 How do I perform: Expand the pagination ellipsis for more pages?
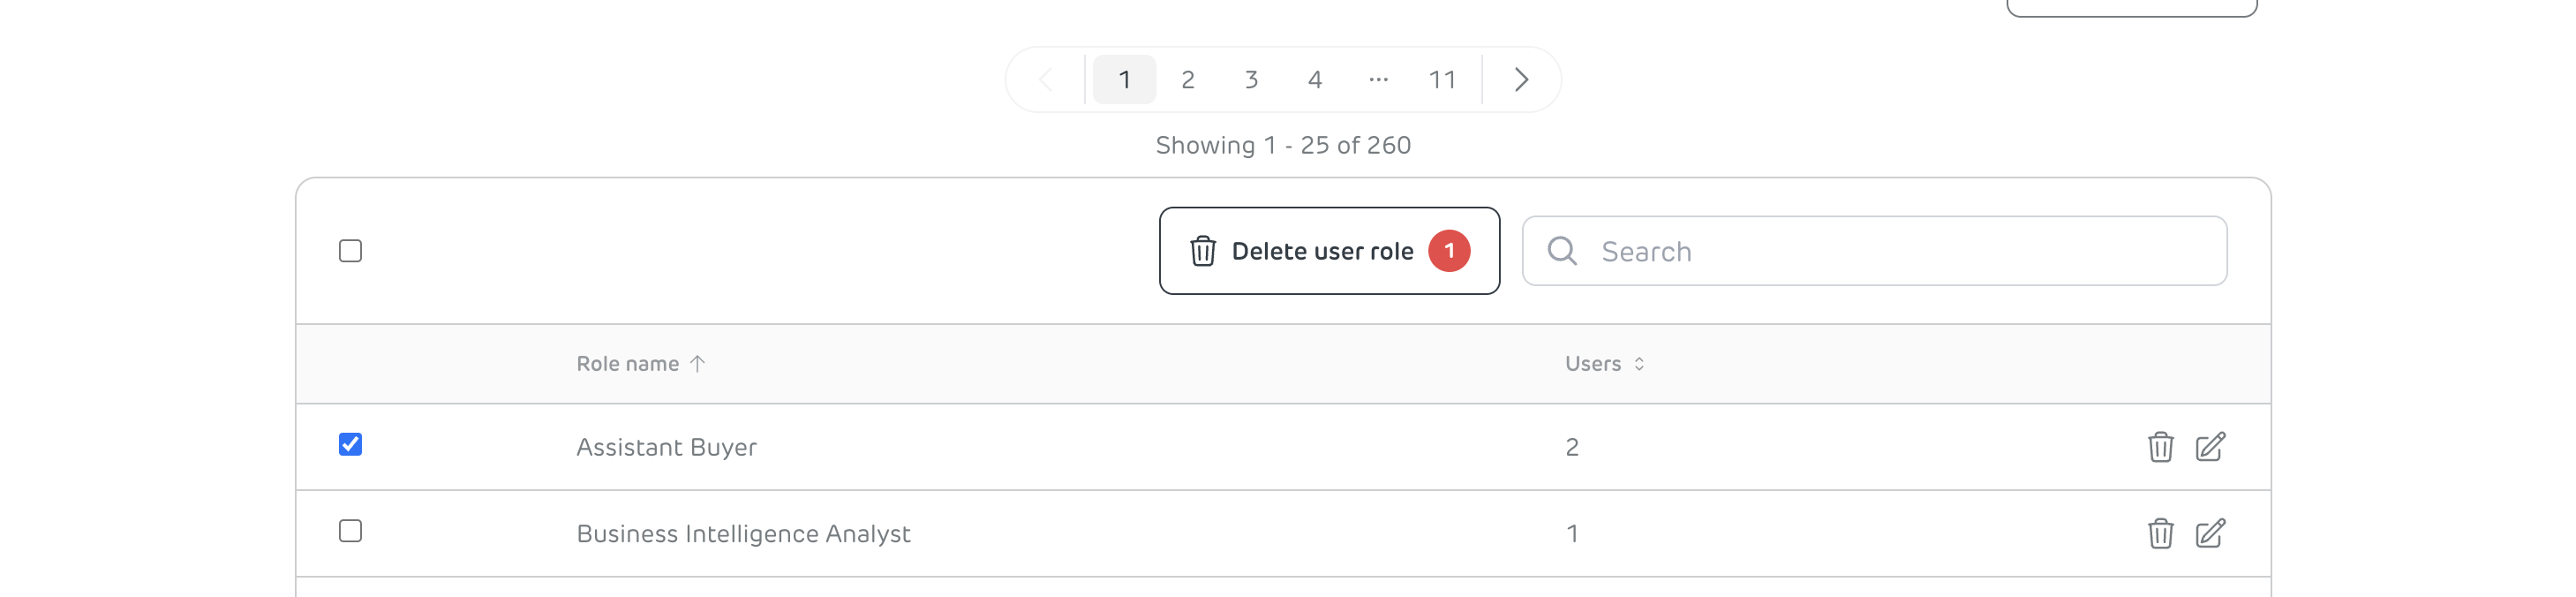tap(1378, 79)
